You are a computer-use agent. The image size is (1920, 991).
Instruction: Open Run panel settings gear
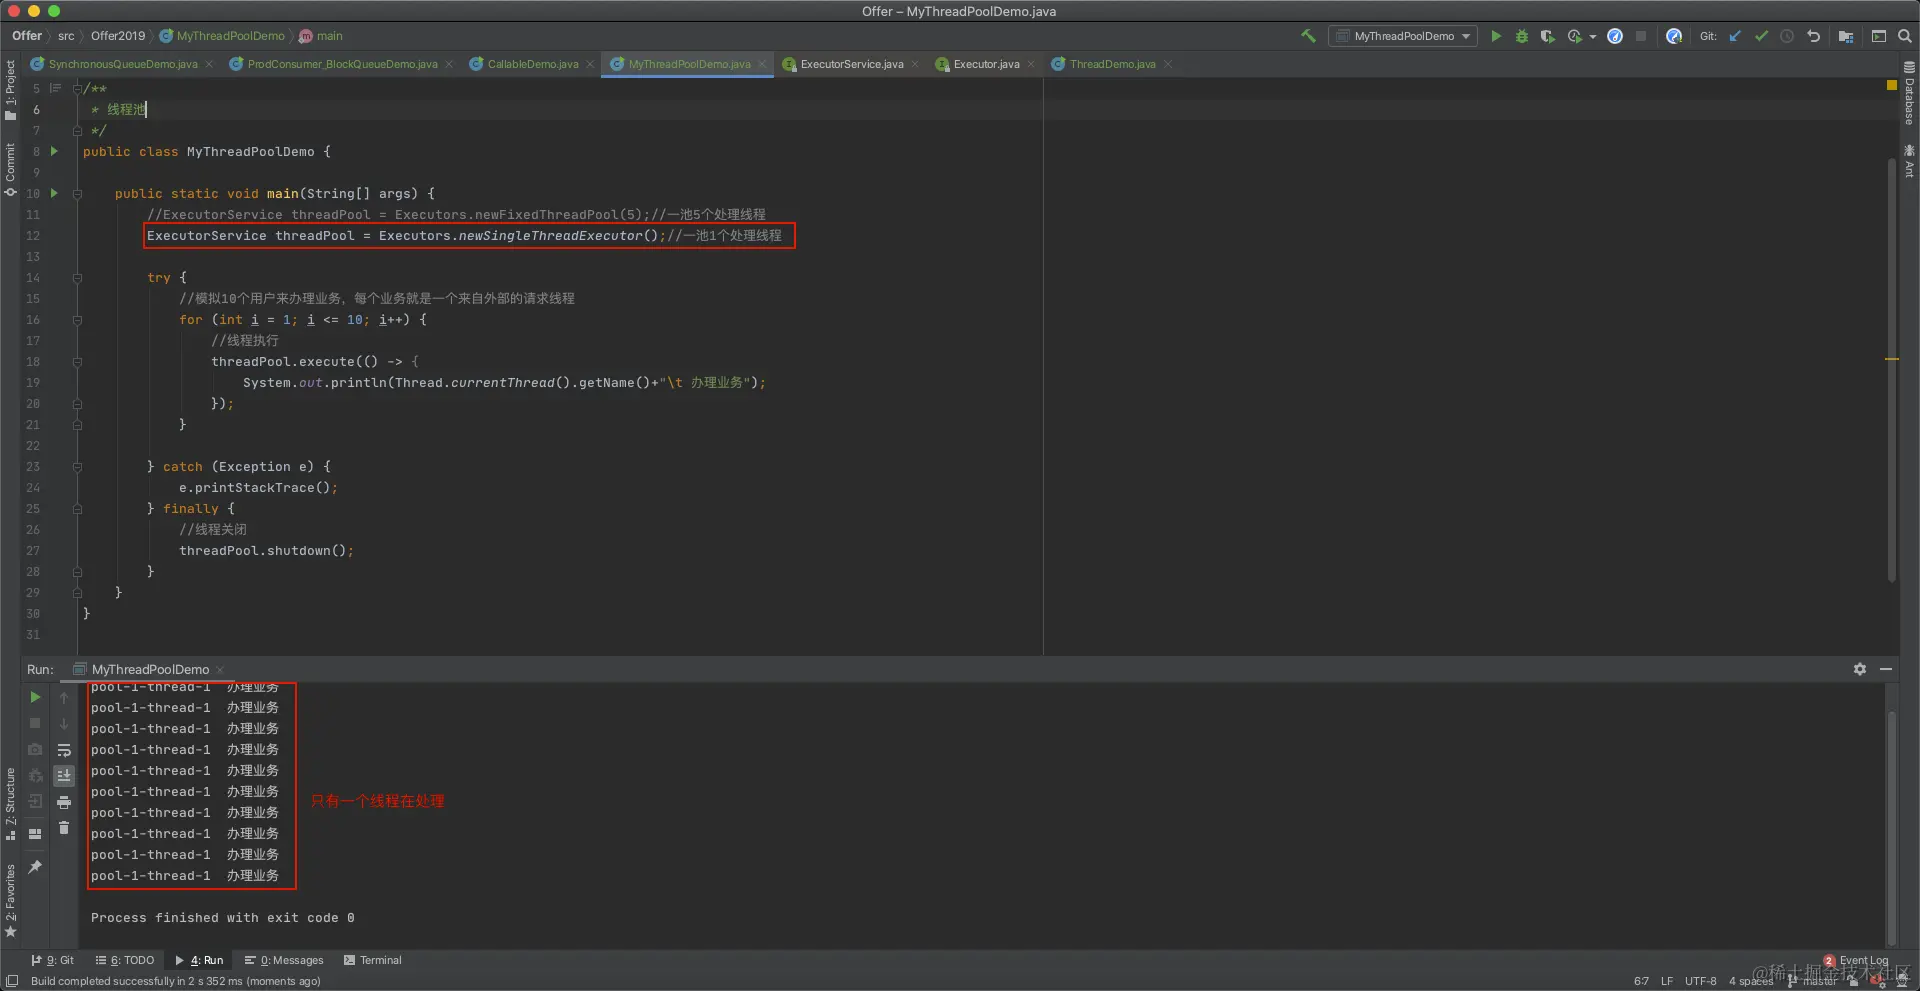click(x=1860, y=669)
